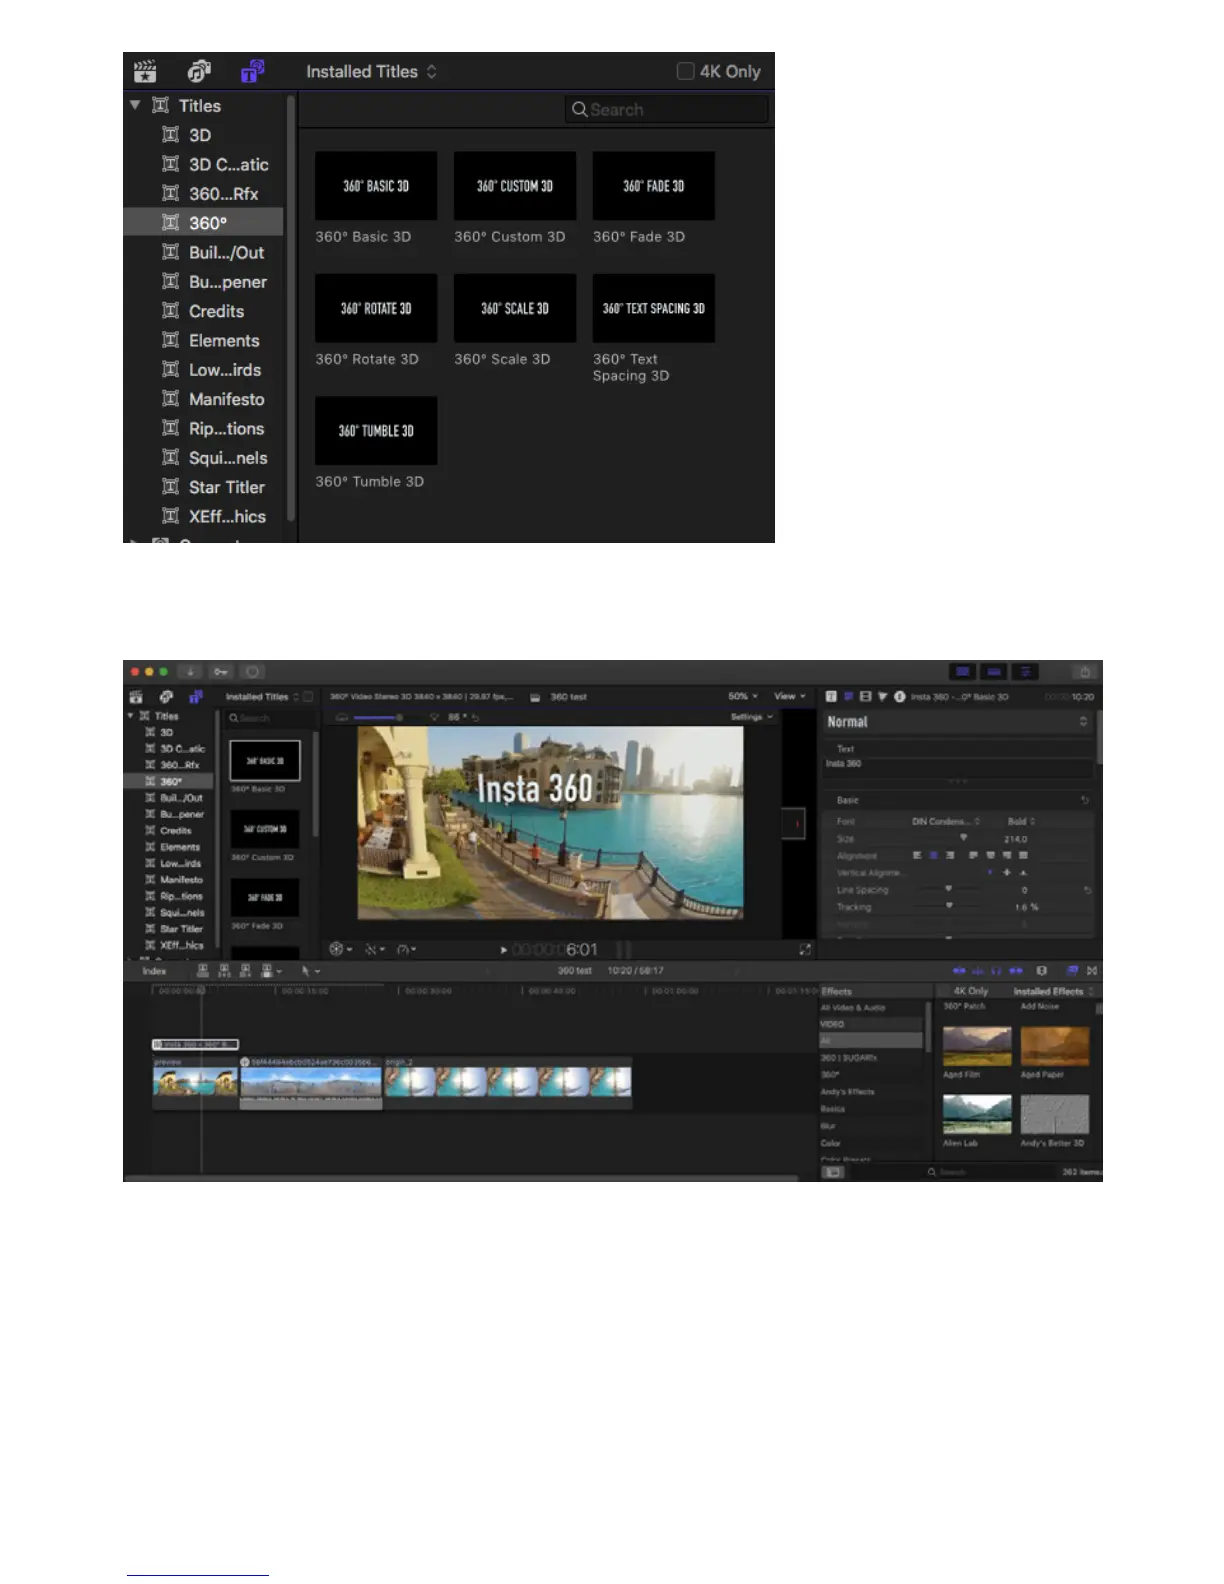Viewport: 1224px width, 1584px height.
Task: Pick the 360° Tumble 3D title thumbnail
Action: coord(376,431)
